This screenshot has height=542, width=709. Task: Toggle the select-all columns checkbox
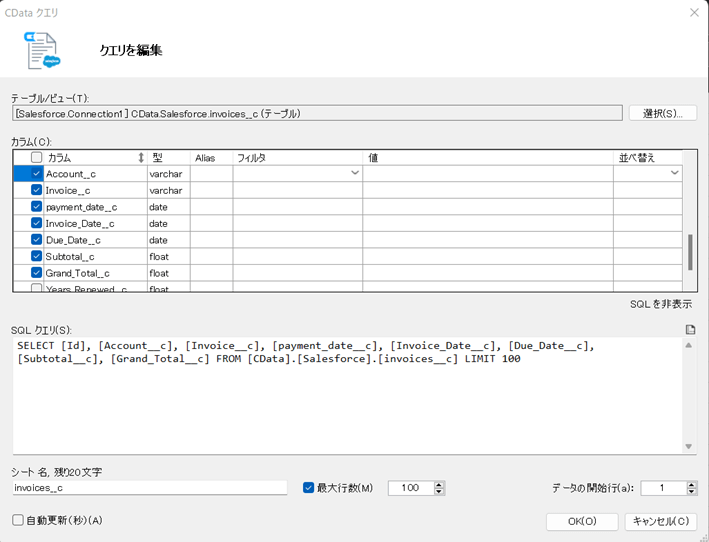[x=37, y=157]
